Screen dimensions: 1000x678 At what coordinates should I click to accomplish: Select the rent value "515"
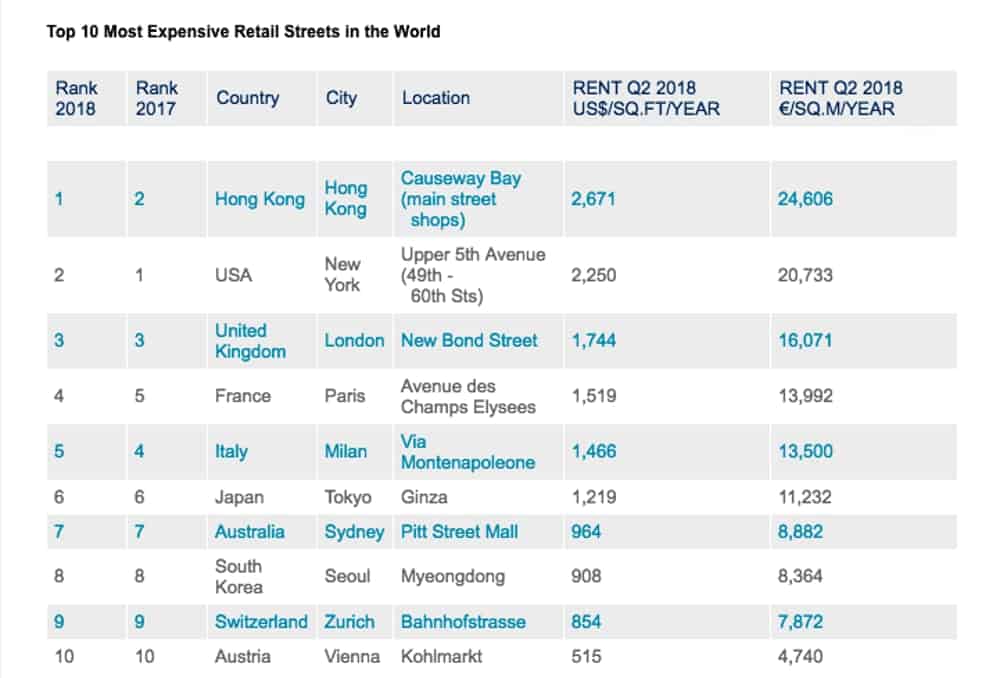point(585,656)
